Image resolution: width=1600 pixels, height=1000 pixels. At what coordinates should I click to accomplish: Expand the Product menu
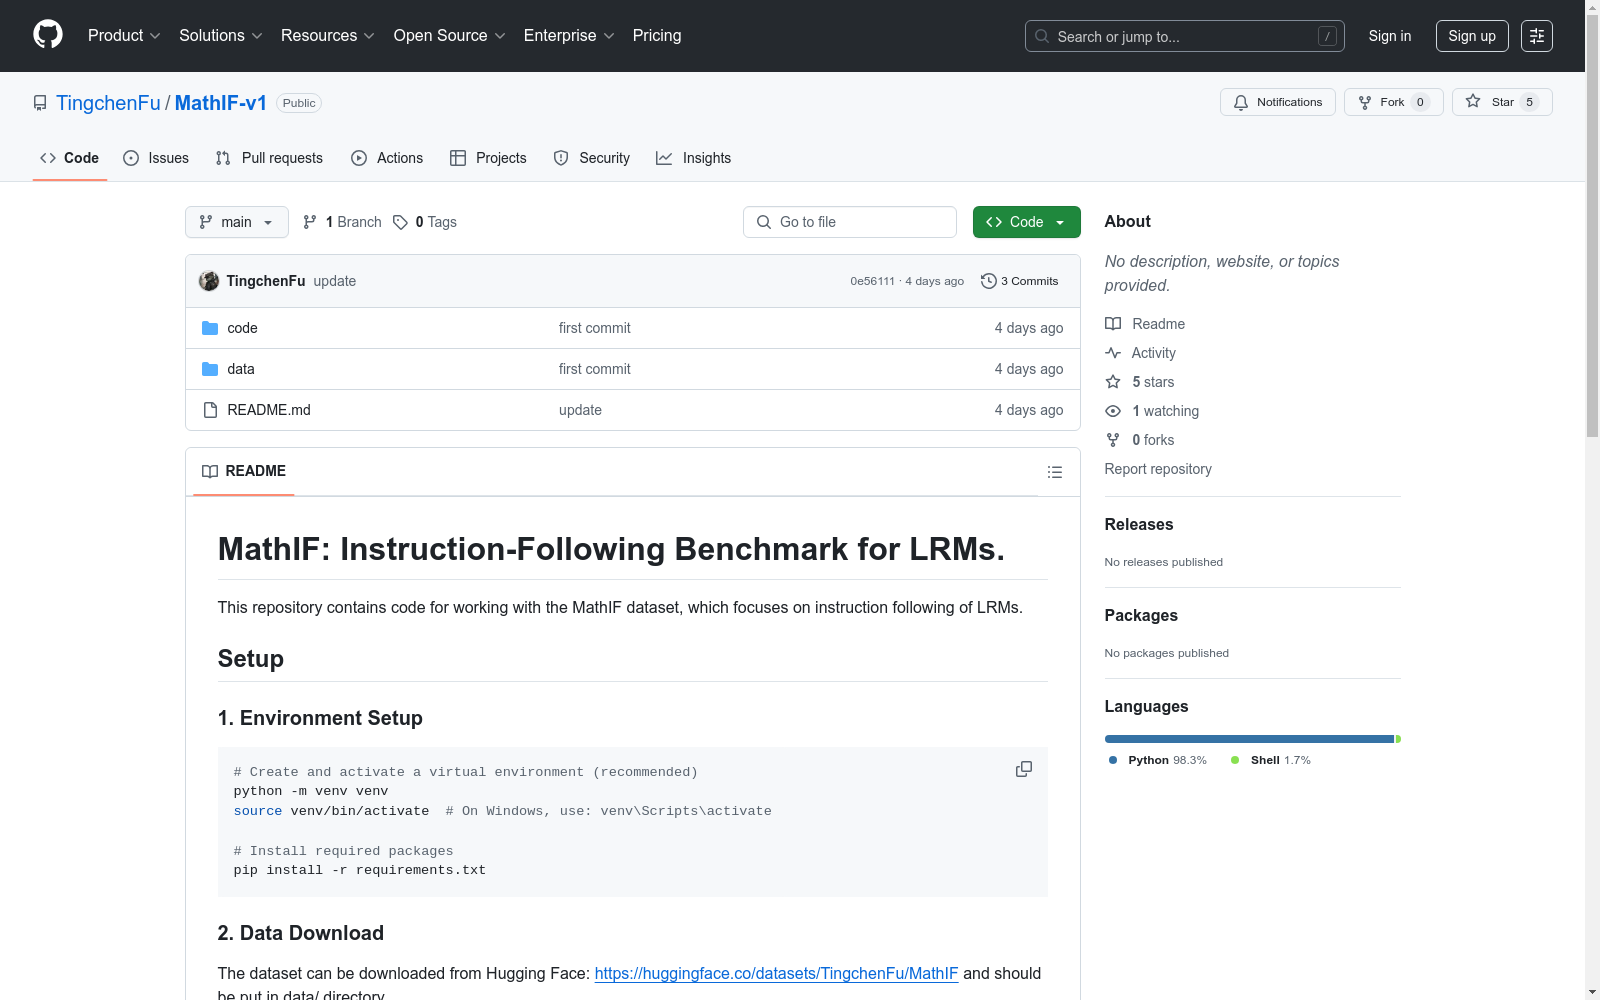tap(124, 35)
